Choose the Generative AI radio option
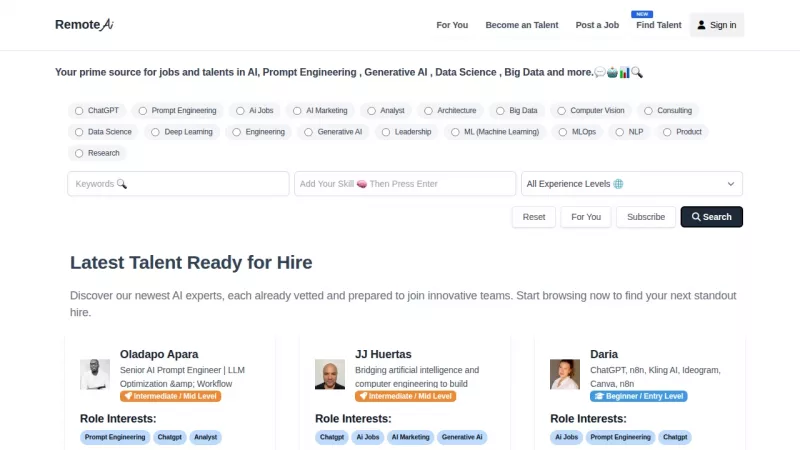800x450 pixels. pyautogui.click(x=309, y=132)
